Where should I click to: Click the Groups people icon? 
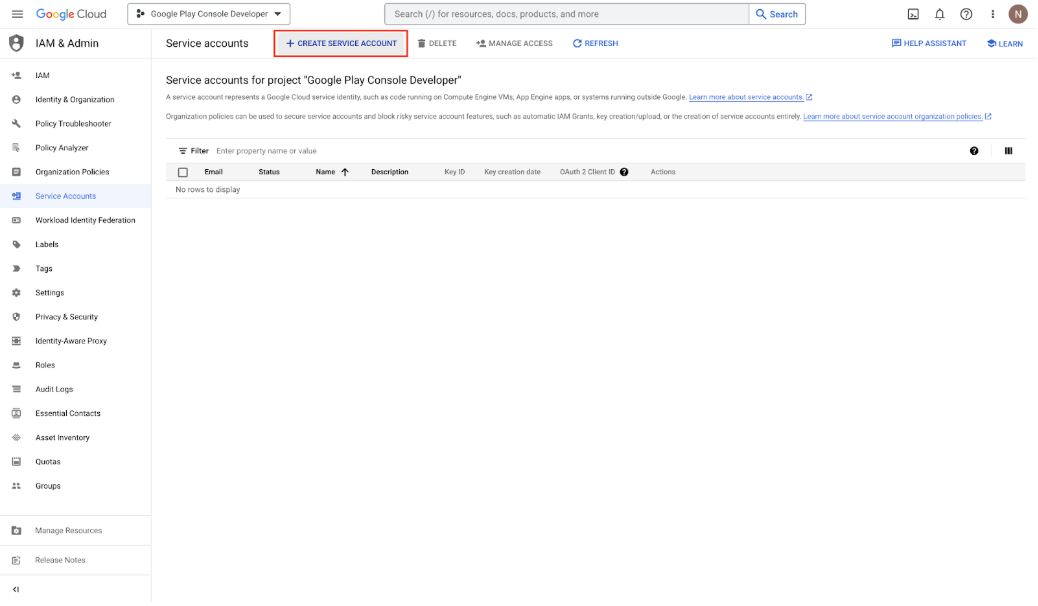17,486
